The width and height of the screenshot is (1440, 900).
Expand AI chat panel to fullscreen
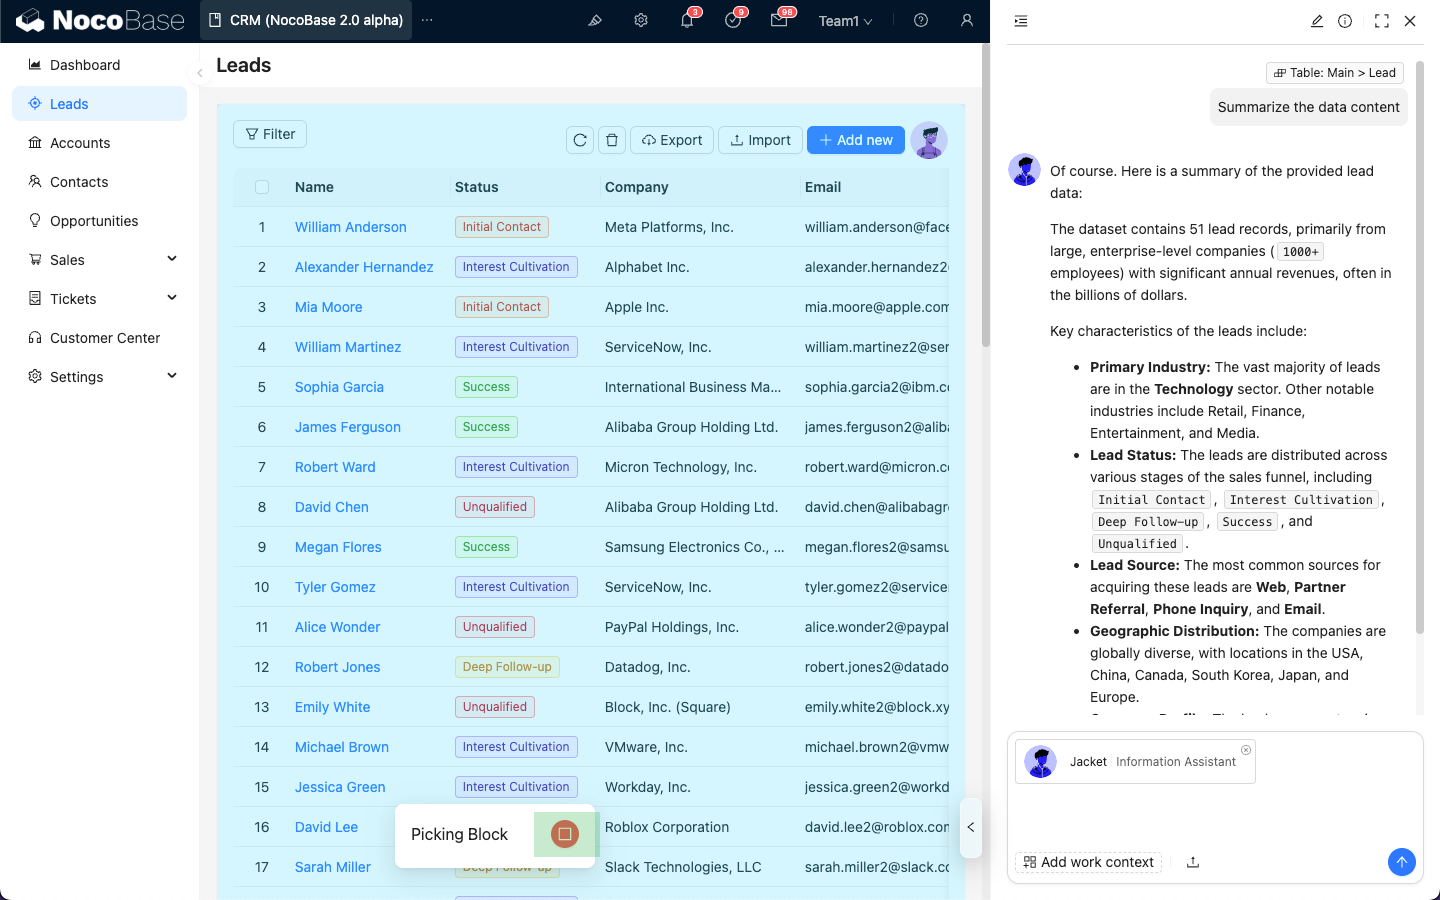pyautogui.click(x=1381, y=21)
